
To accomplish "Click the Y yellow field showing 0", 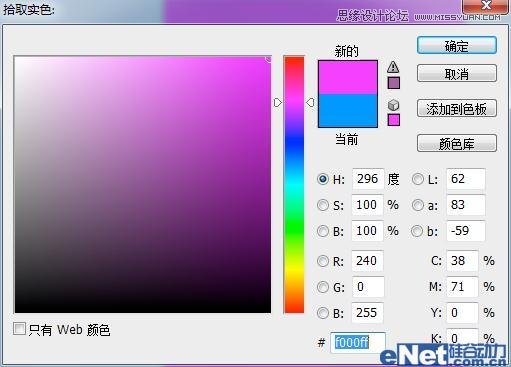I will point(462,313).
